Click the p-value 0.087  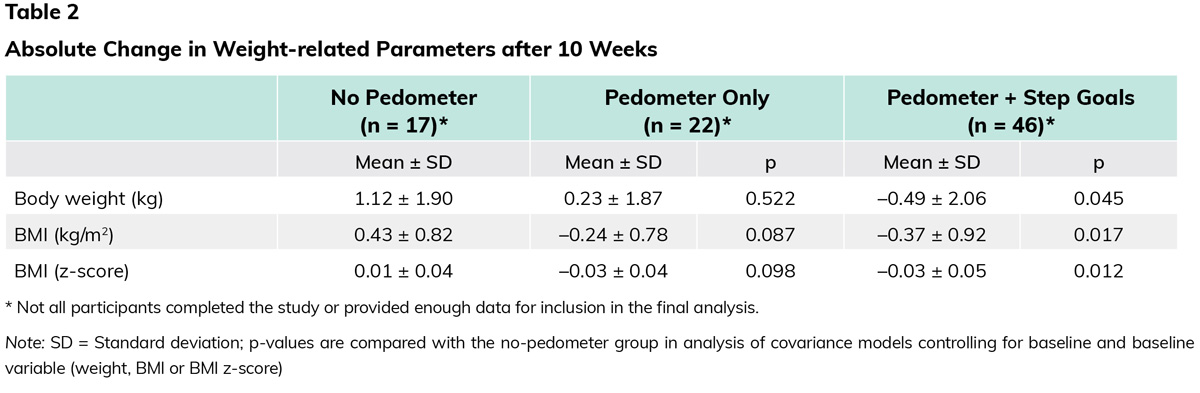(770, 235)
